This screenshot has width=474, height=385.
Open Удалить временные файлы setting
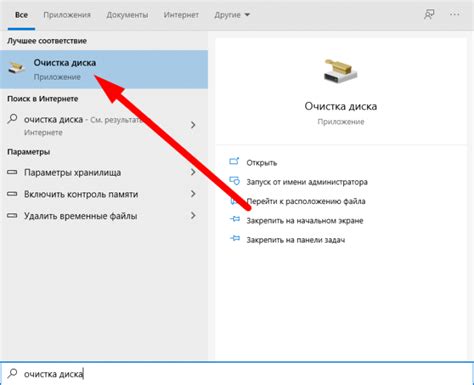click(104, 216)
